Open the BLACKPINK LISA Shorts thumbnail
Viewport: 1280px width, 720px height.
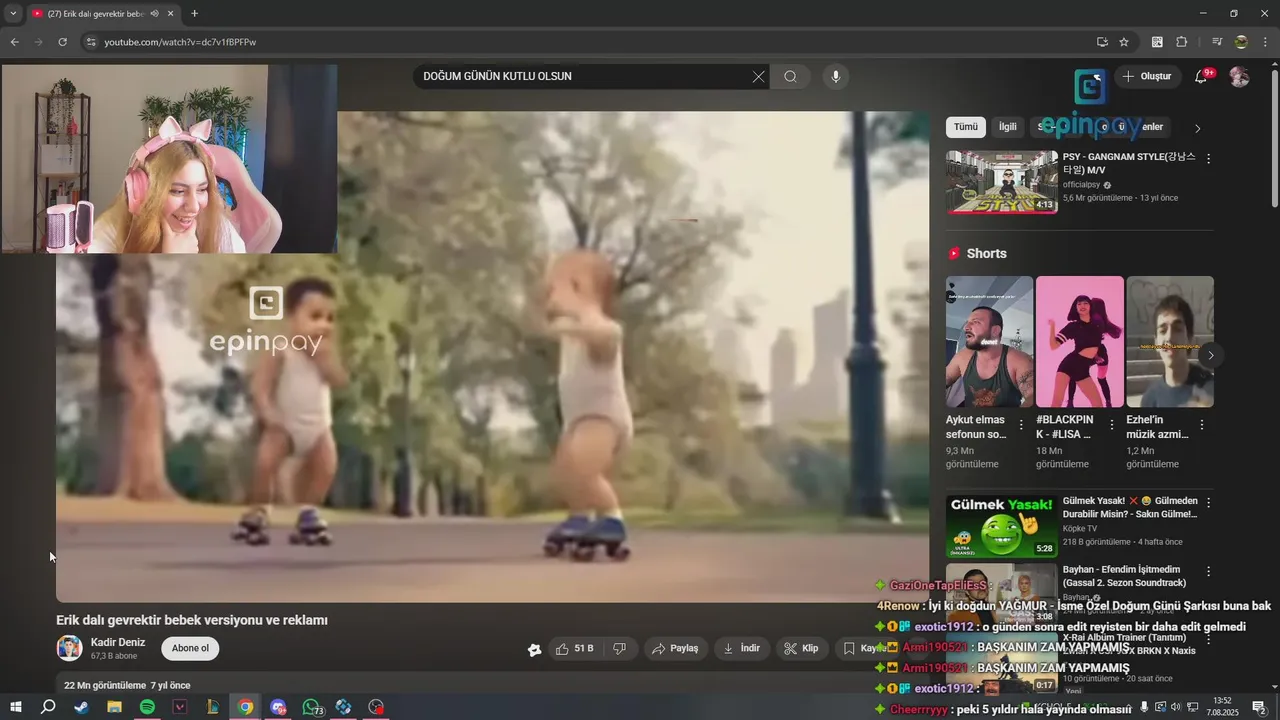[x=1080, y=342]
